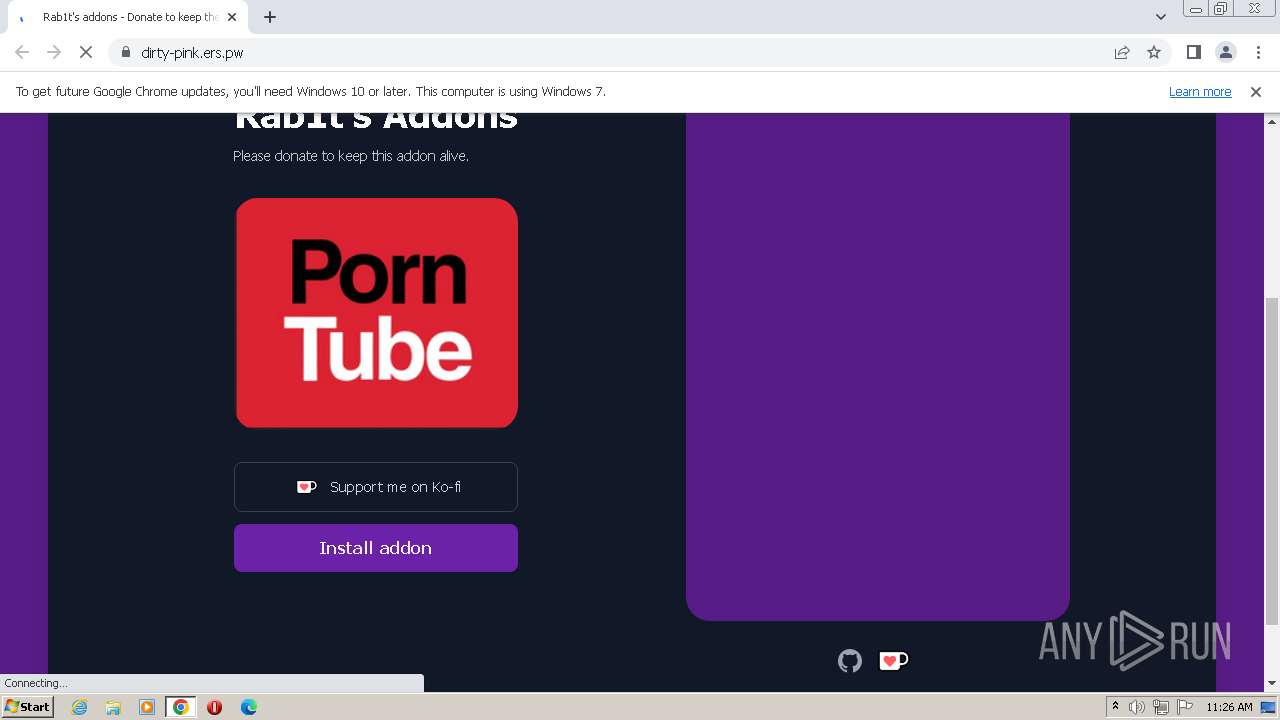The image size is (1280, 720).
Task: Open a new tab with the plus button
Action: pyautogui.click(x=270, y=17)
